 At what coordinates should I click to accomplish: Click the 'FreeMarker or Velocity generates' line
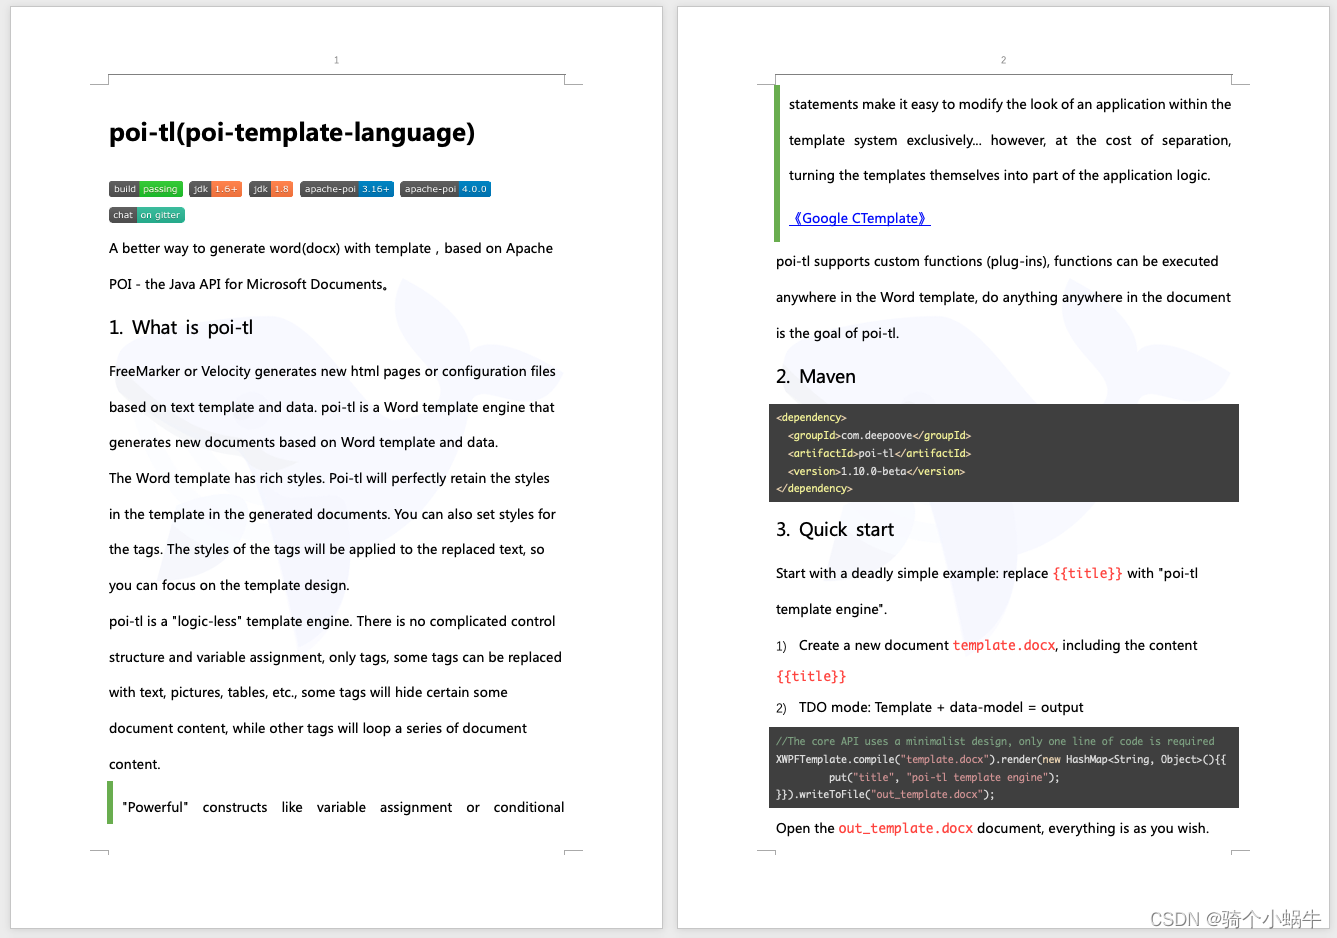[x=332, y=371]
